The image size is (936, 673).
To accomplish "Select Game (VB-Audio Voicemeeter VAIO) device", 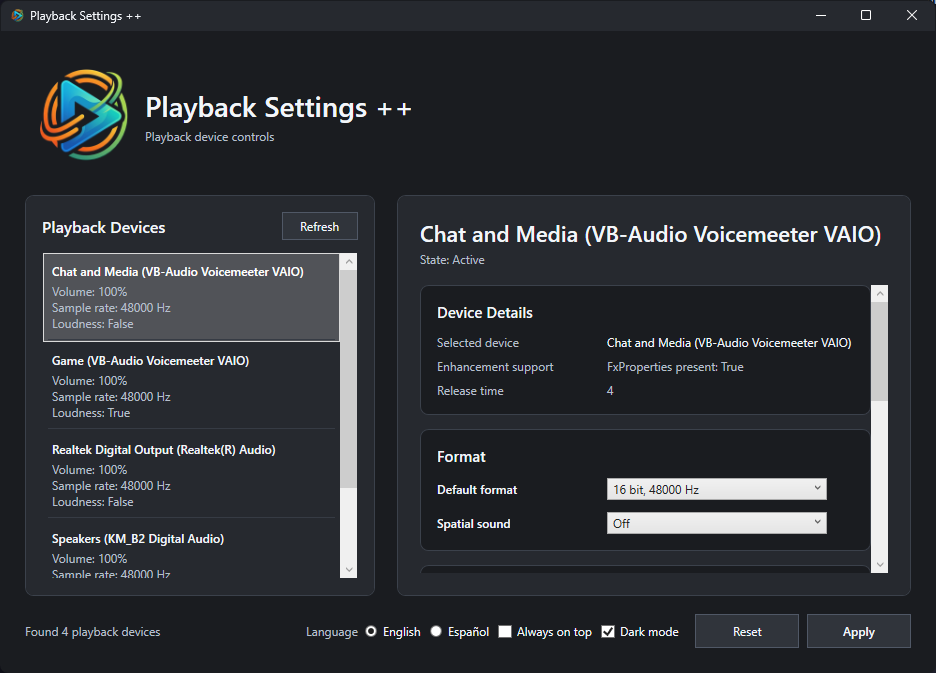I will pyautogui.click(x=191, y=386).
